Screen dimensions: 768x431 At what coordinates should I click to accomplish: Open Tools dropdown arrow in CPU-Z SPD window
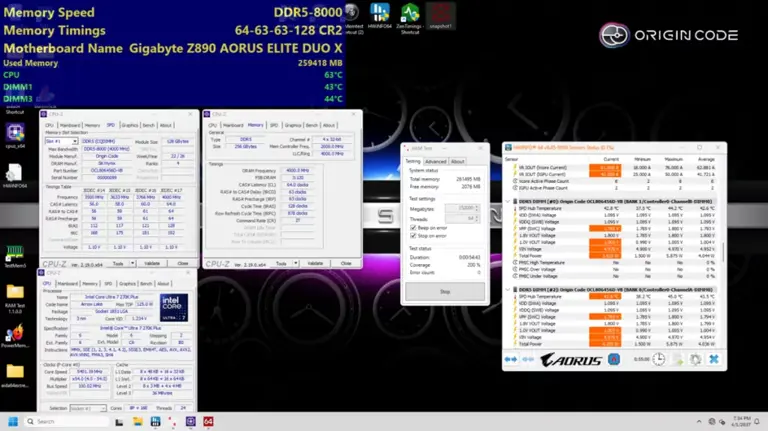coord(133,263)
